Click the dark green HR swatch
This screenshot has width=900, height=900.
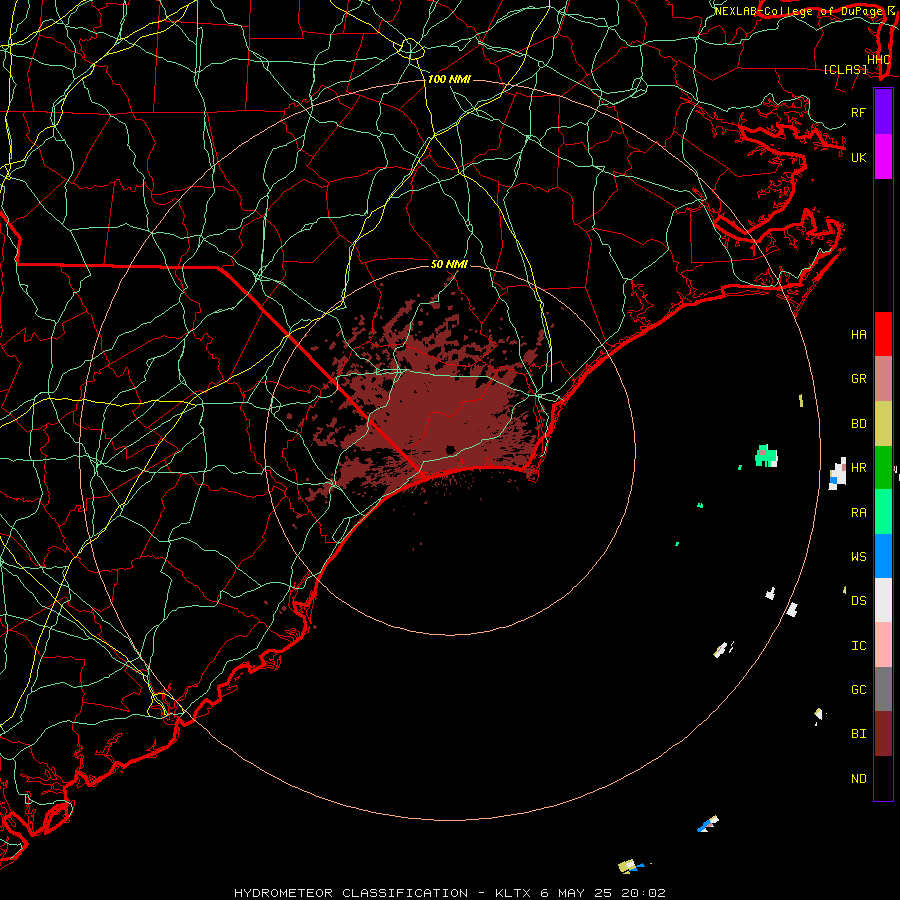tap(883, 468)
